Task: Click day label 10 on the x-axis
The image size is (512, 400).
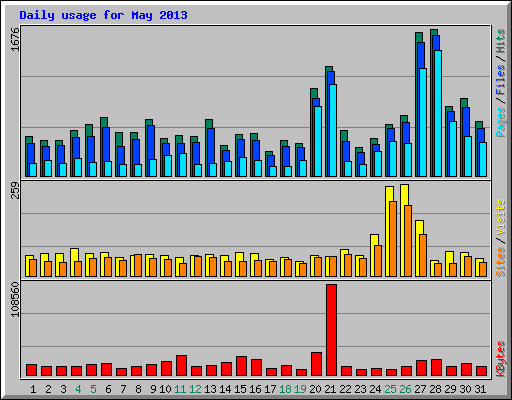Action: tap(165, 389)
